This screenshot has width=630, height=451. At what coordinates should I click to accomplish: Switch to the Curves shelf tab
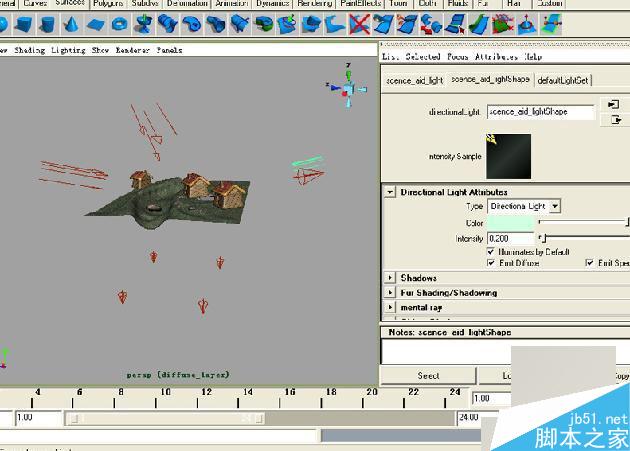click(35, 4)
